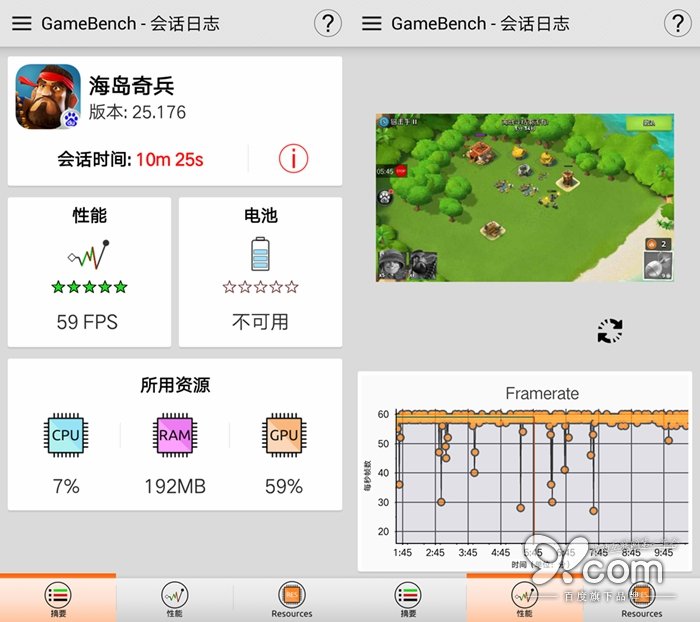Tap the Framerate chart
700x622 pixels.
525,471
